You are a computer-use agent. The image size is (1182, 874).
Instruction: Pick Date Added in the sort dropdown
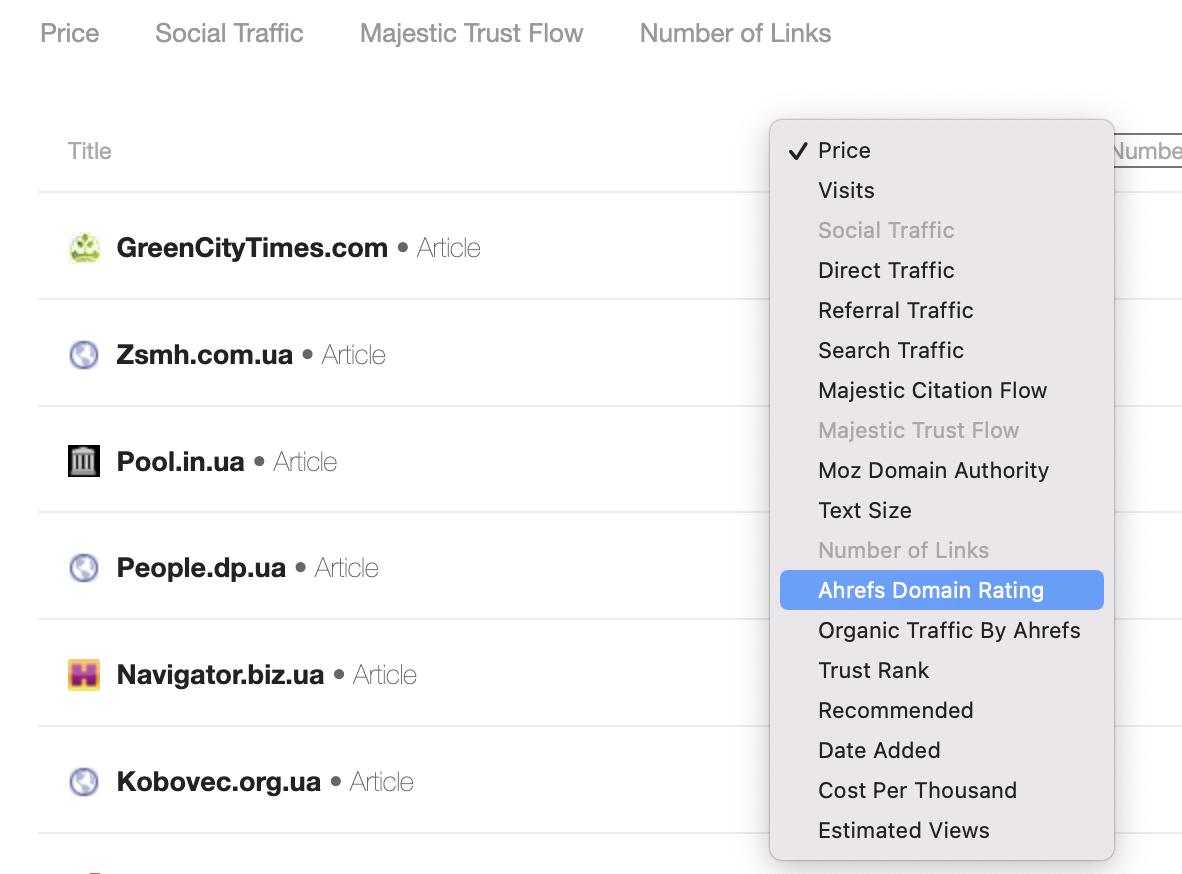point(879,750)
